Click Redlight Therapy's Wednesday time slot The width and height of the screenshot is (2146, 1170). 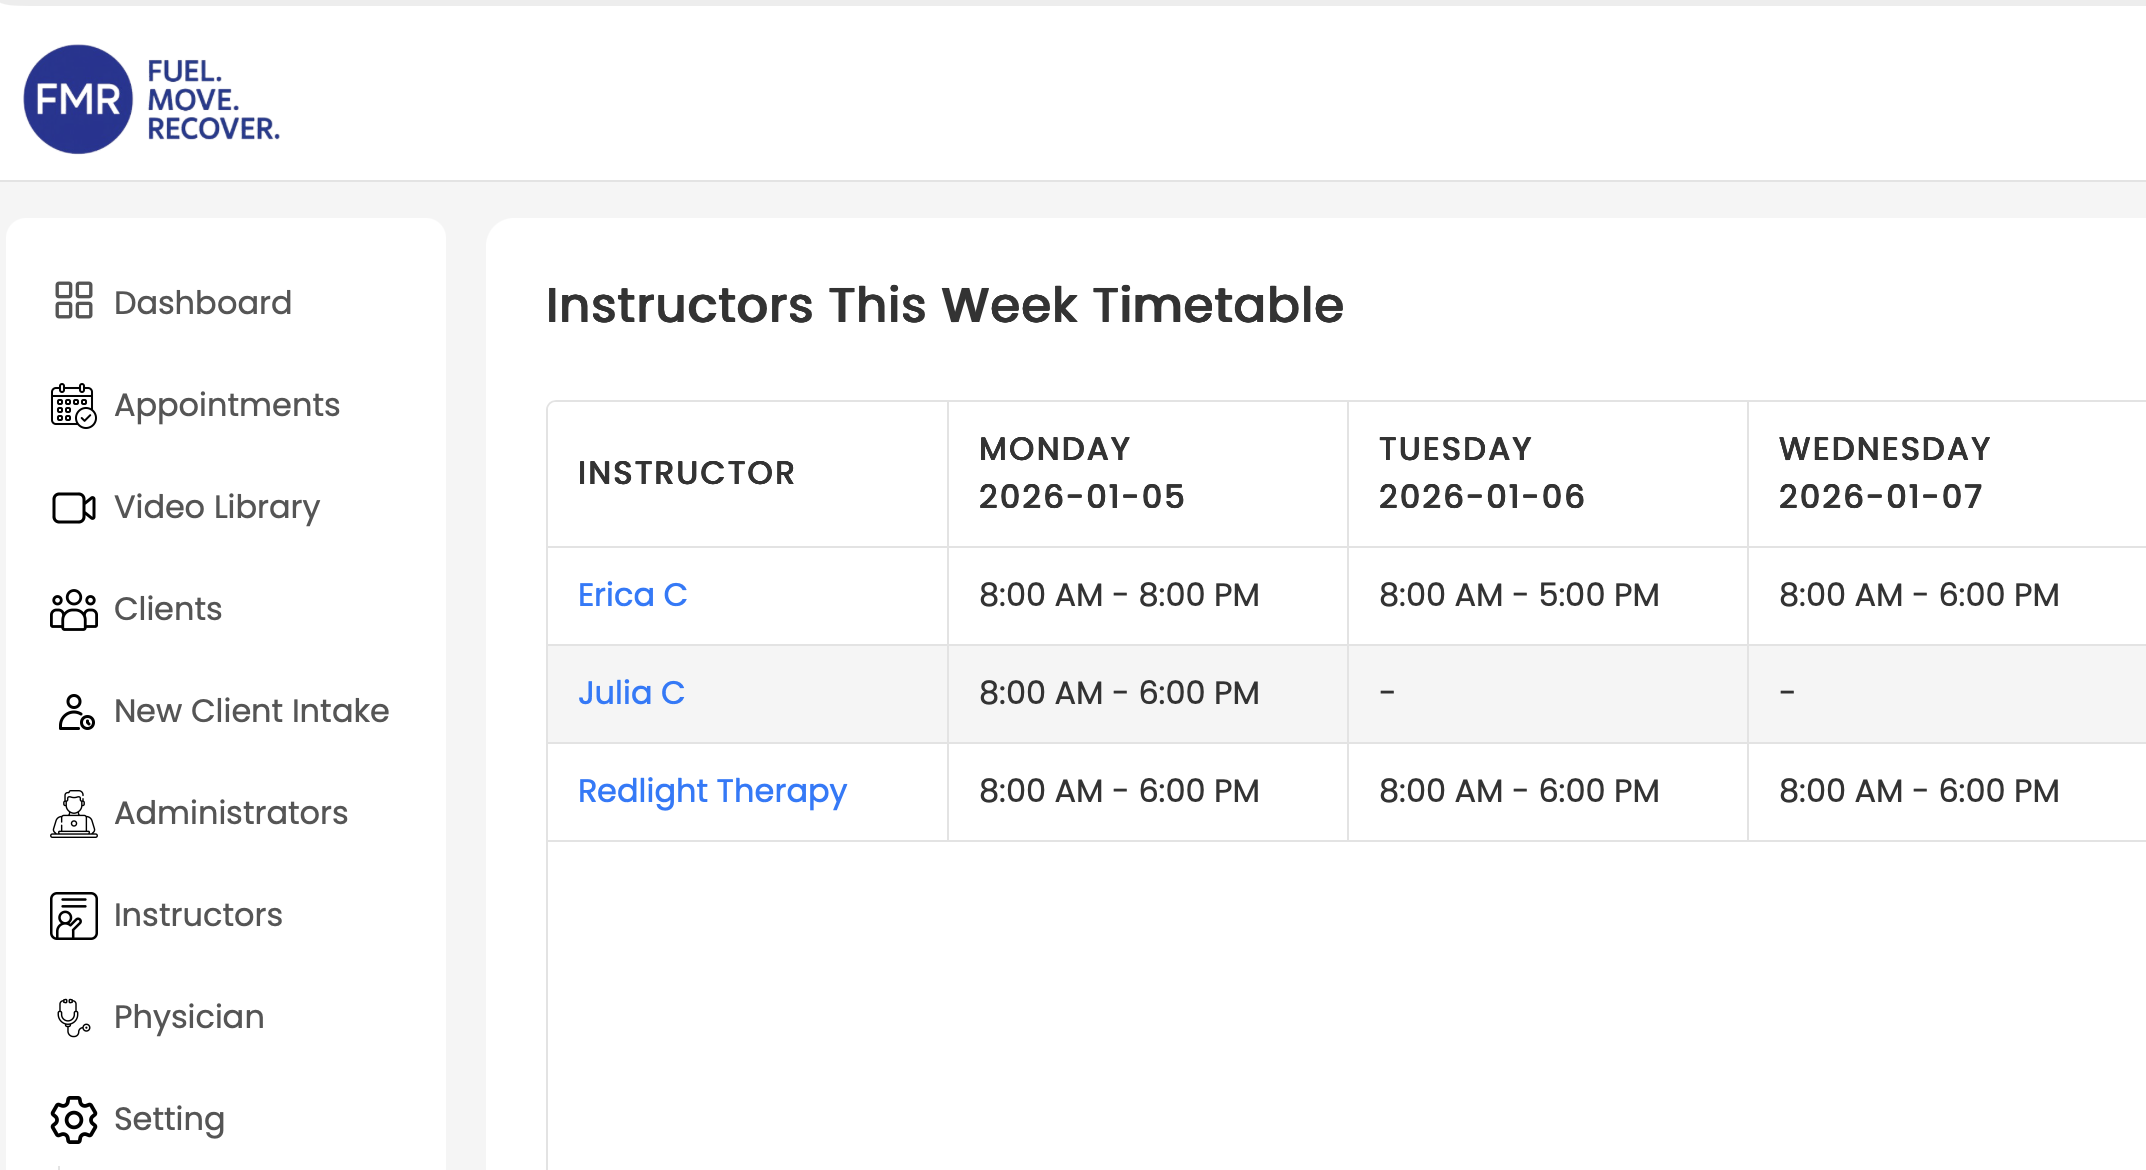point(1918,791)
